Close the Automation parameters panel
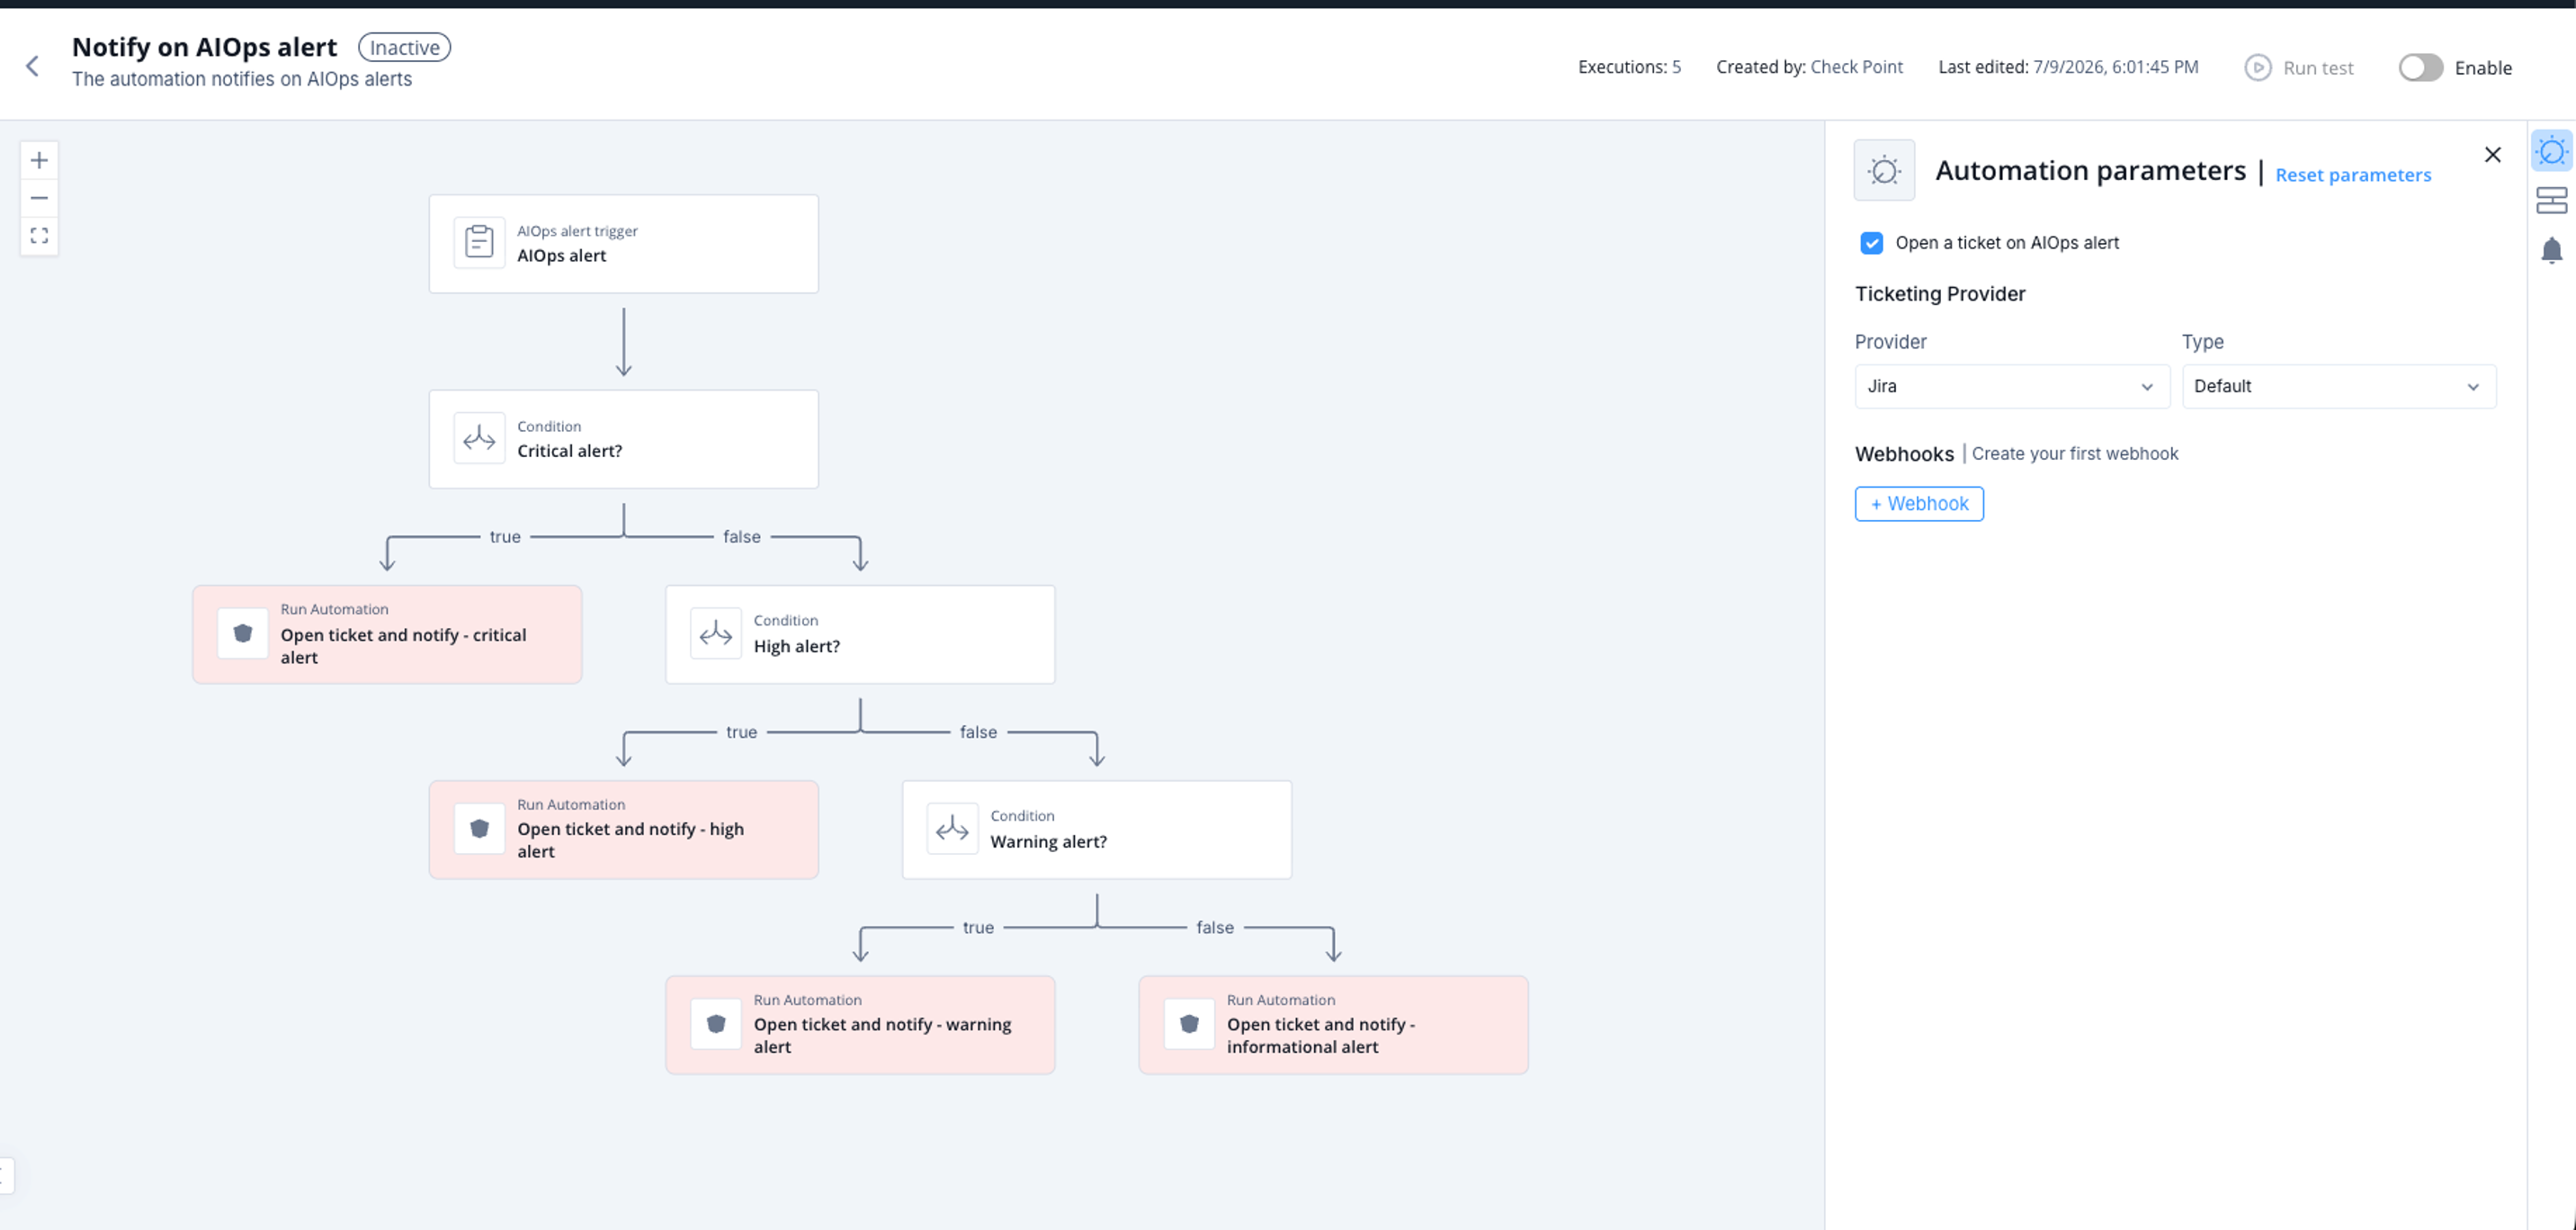The width and height of the screenshot is (2576, 1230). click(2492, 155)
